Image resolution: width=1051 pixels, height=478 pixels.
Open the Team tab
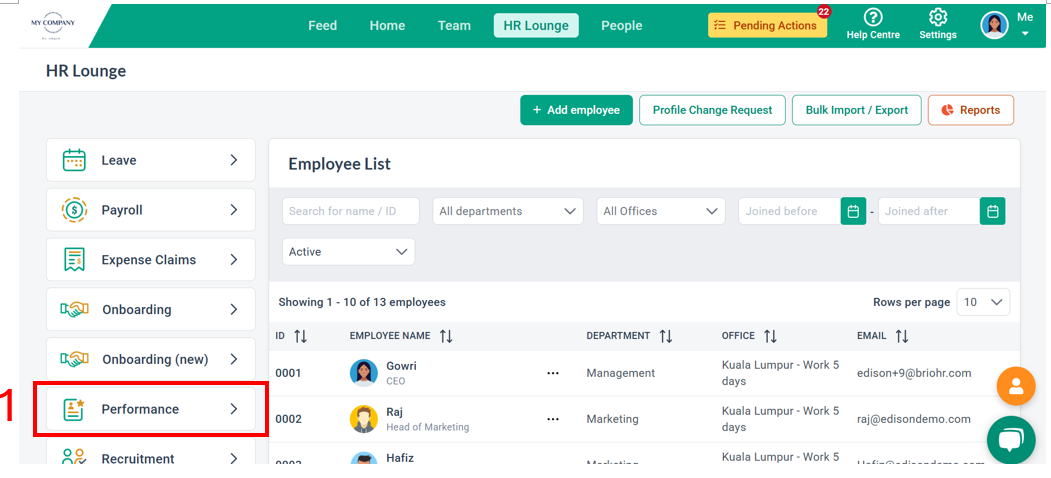click(454, 25)
